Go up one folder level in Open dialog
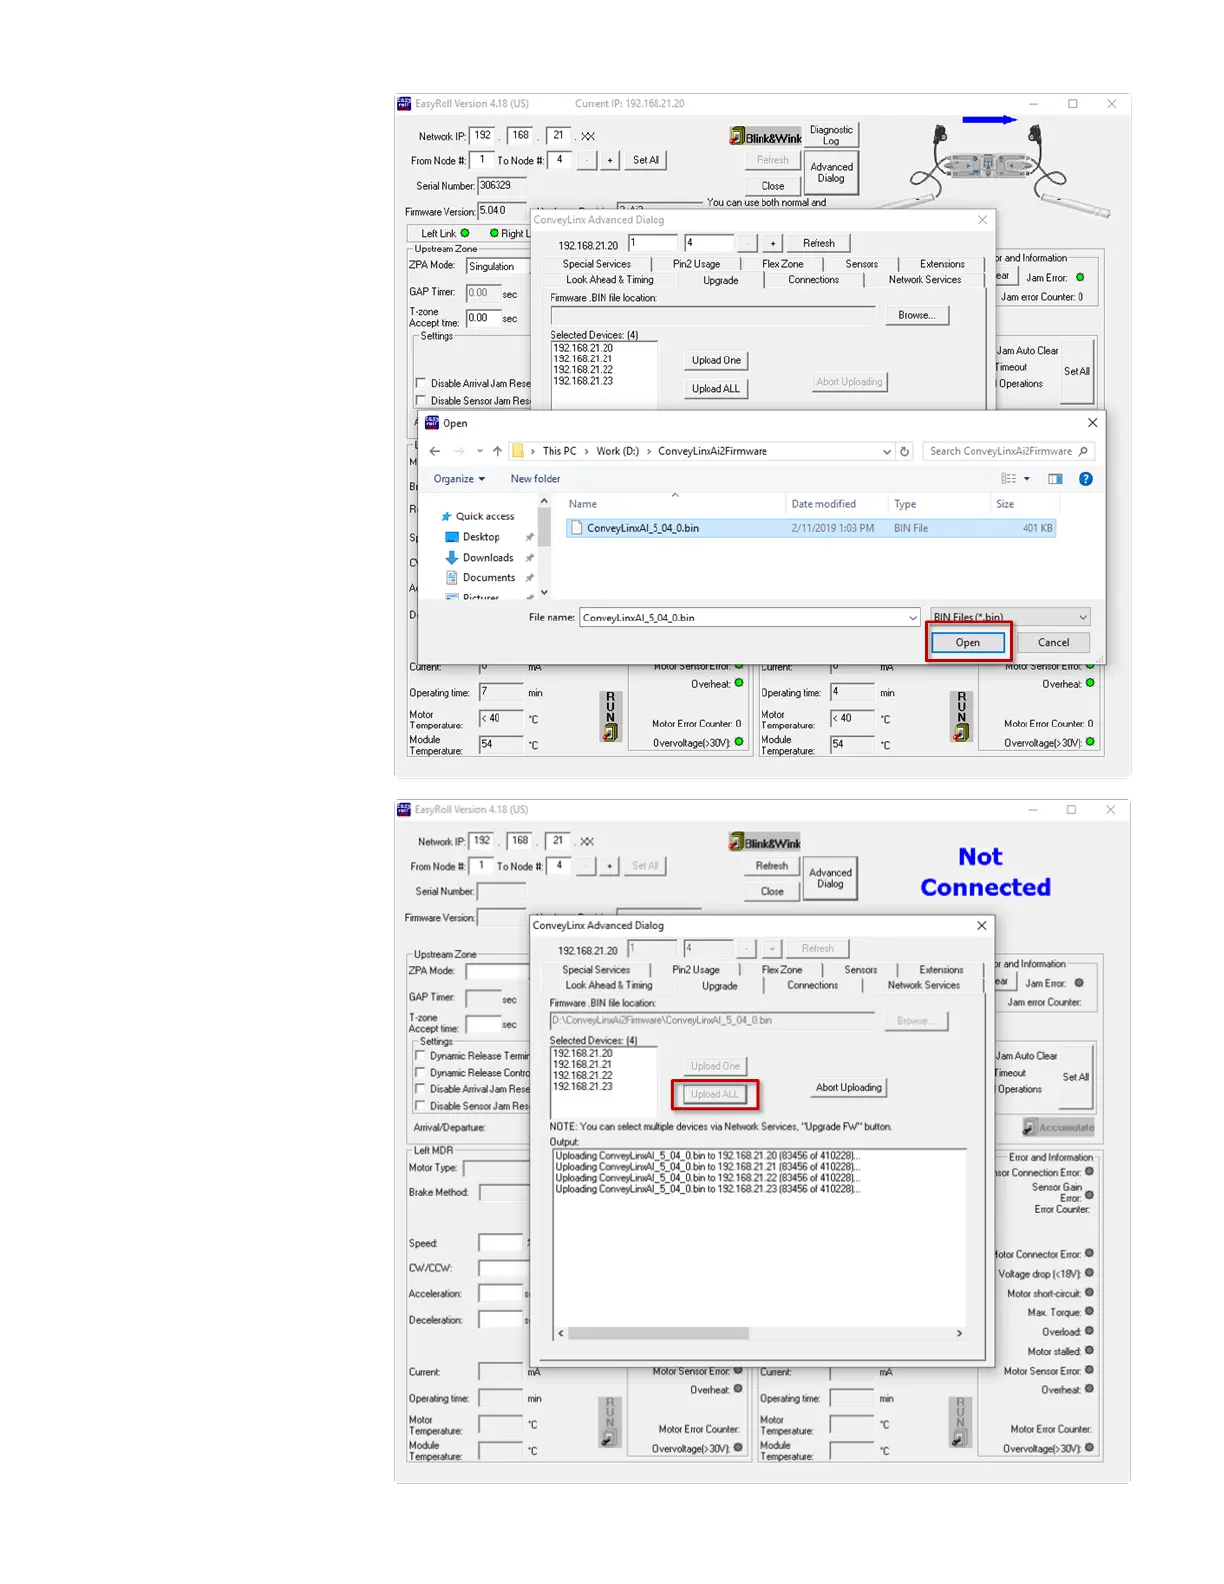1224x1584 pixels. point(497,451)
